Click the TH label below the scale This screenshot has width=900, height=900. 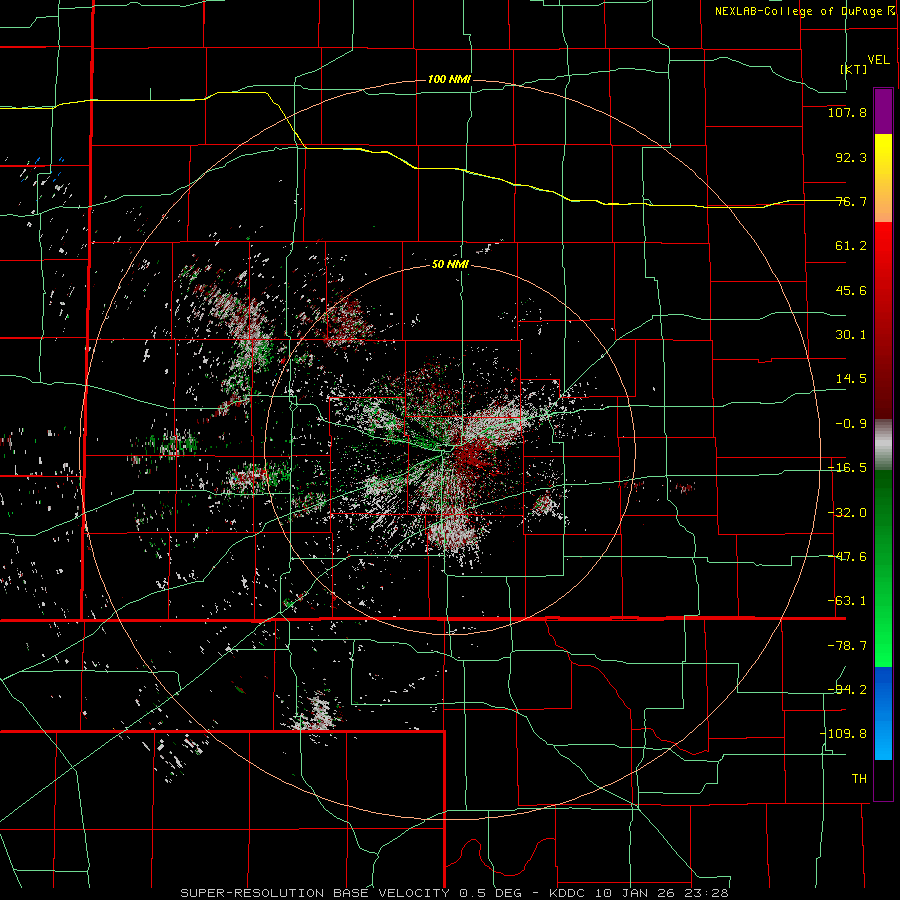(x=859, y=779)
